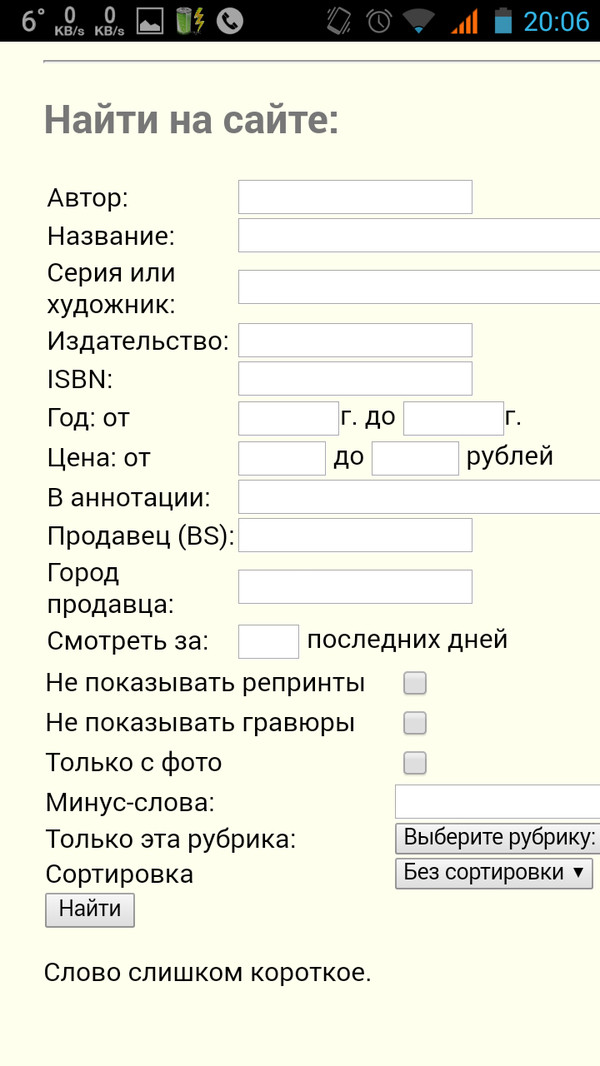Tap the alarm clock status icon
Image resolution: width=600 pixels, height=1066 pixels.
(379, 21)
